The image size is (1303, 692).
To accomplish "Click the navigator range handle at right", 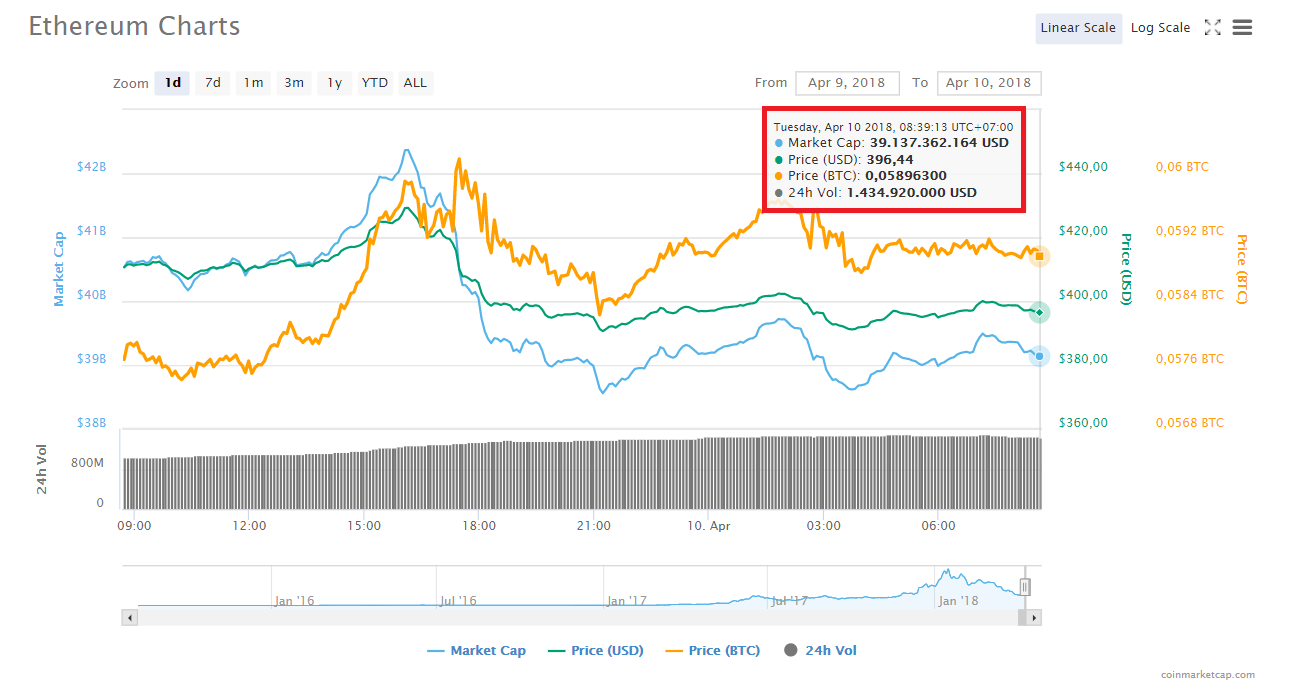I will 1024,587.
